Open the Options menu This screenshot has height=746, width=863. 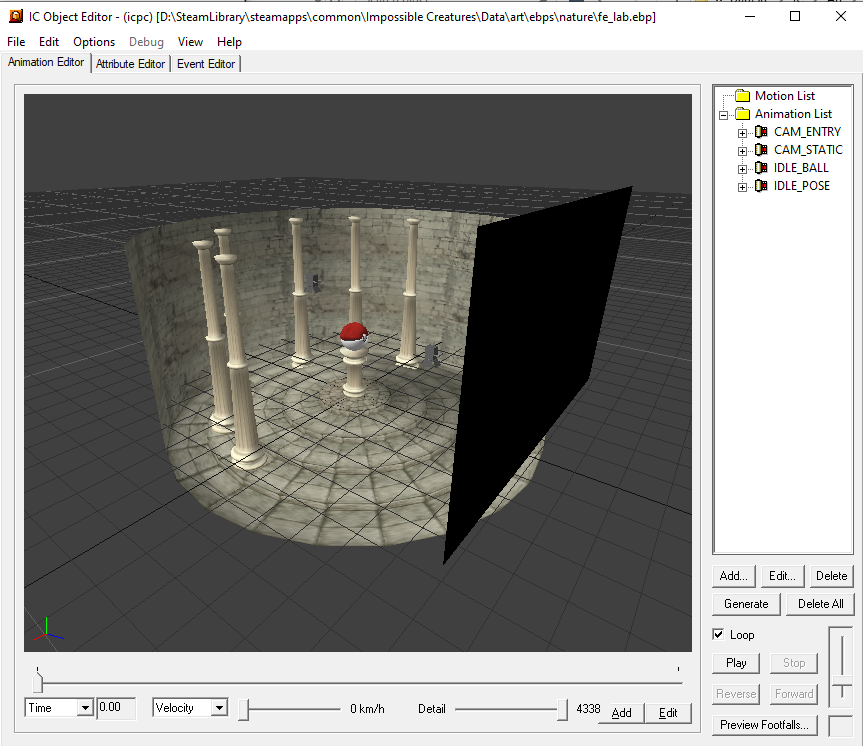click(x=94, y=42)
